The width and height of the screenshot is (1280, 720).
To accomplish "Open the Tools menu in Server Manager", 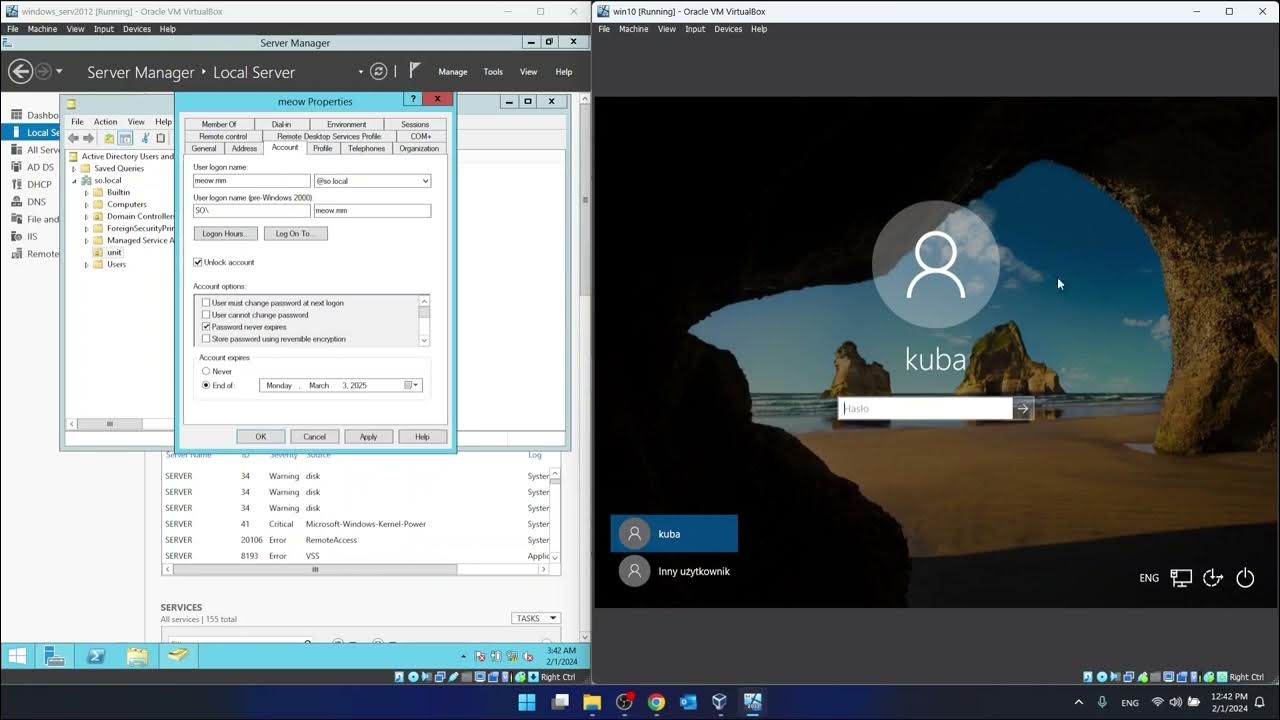I will [493, 72].
